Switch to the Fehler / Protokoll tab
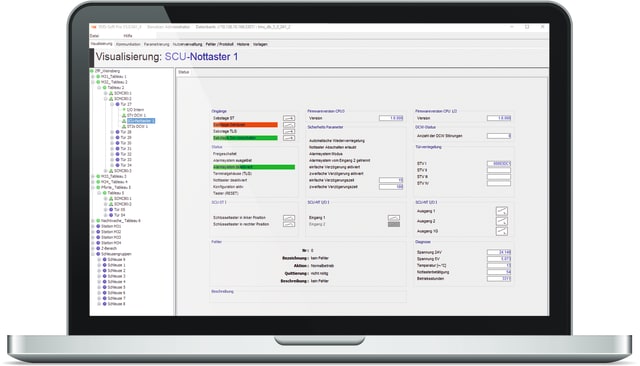Viewport: 640px width, 366px height. [x=220, y=44]
